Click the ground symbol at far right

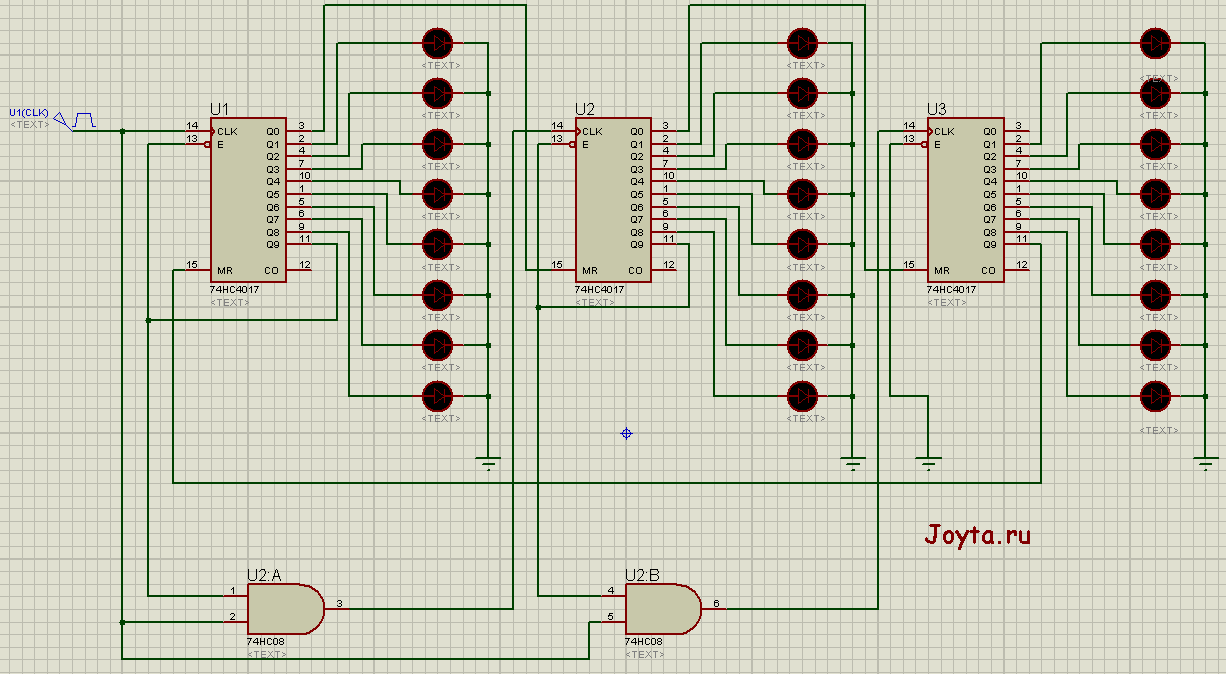(1203, 463)
